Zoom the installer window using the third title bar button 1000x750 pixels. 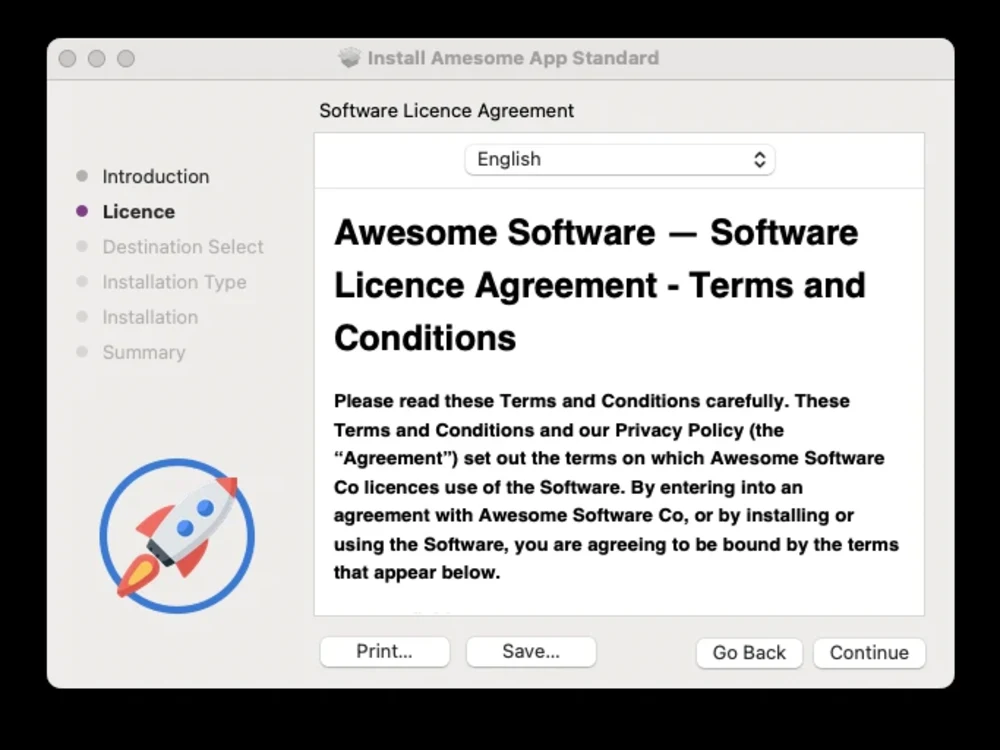coord(126,59)
